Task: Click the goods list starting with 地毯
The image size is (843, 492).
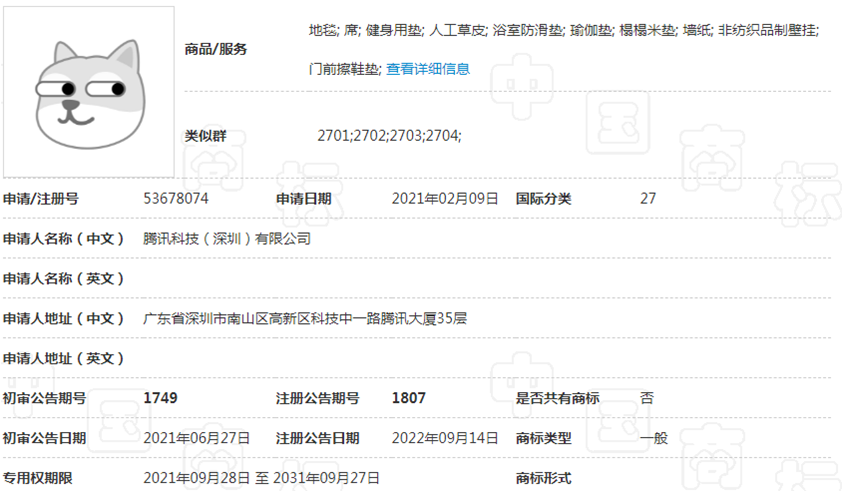Action: (x=563, y=31)
